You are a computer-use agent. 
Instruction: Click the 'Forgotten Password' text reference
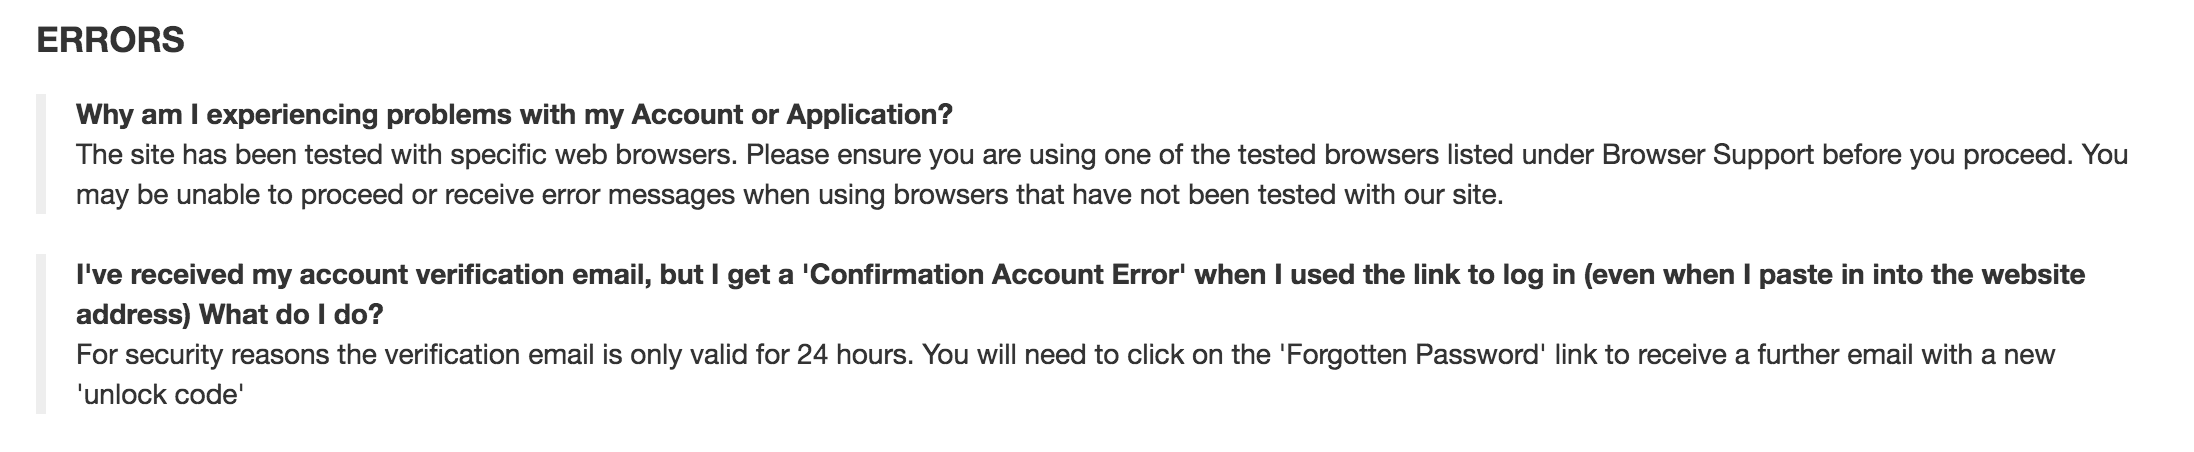point(1409,355)
